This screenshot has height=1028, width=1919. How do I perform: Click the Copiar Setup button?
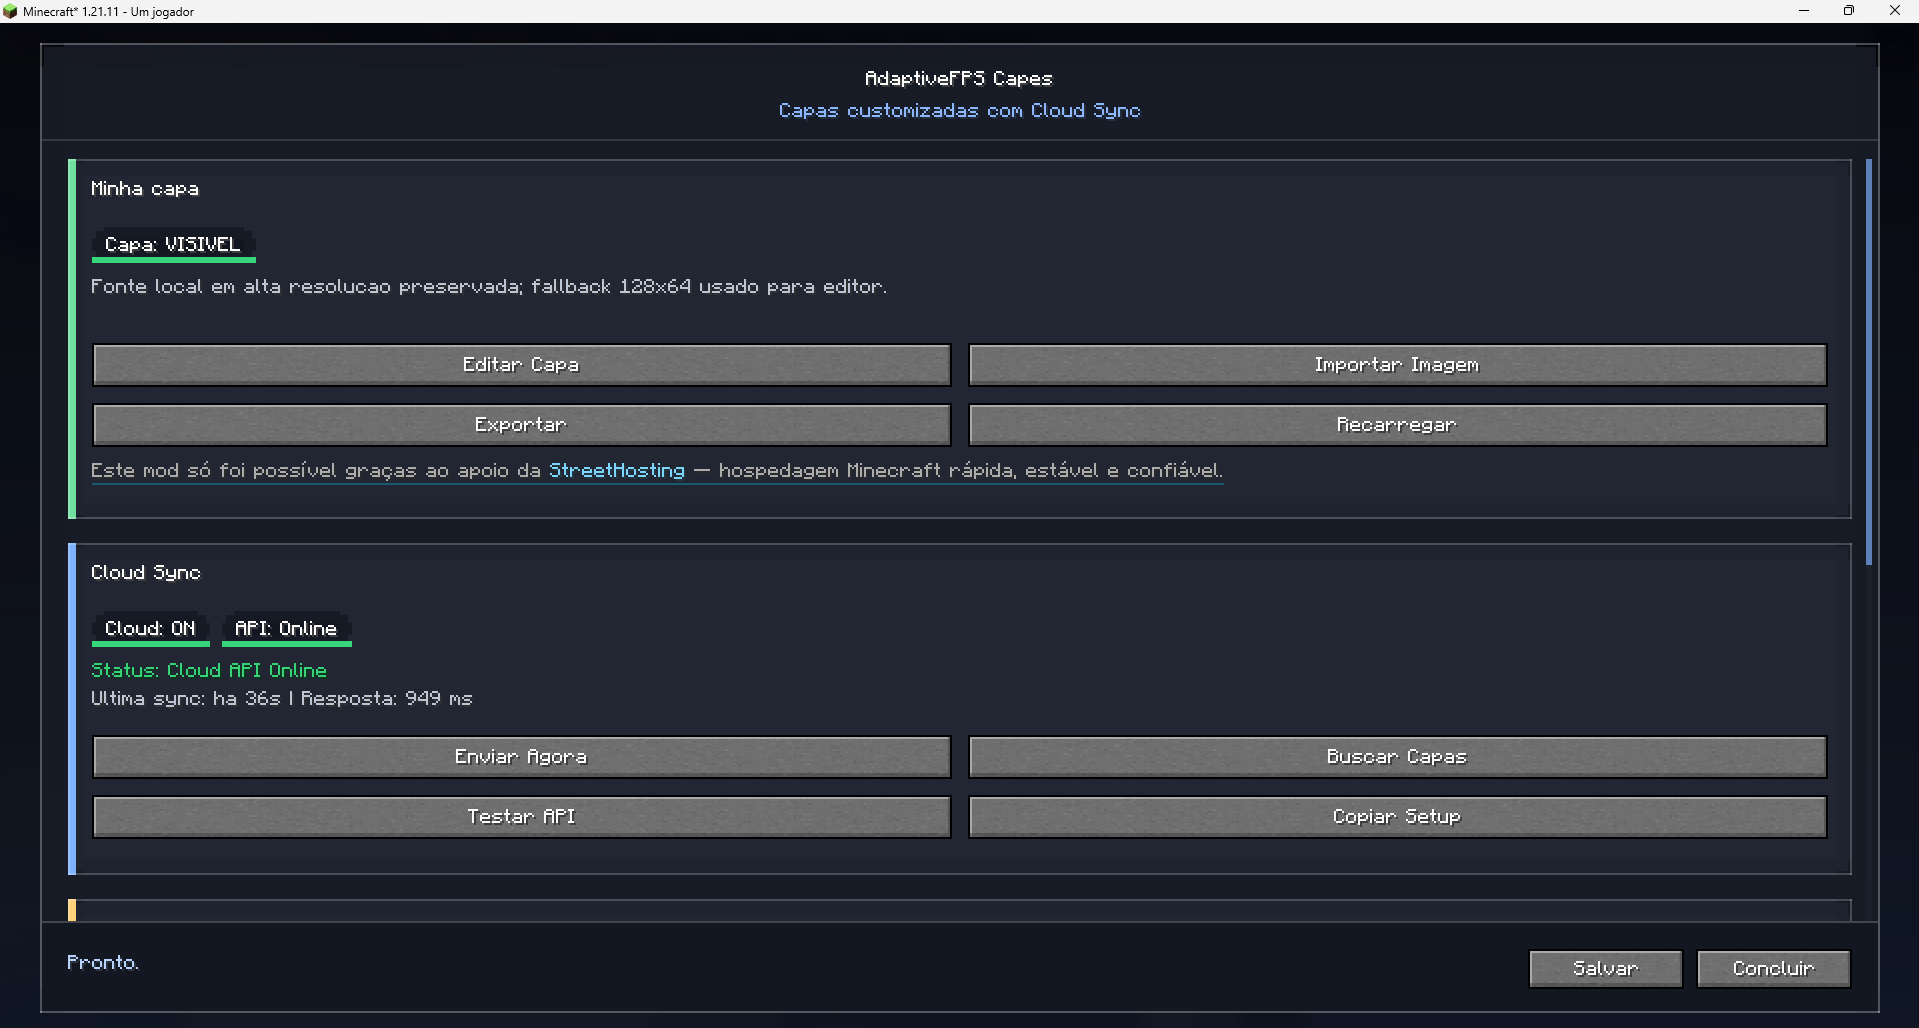1397,817
